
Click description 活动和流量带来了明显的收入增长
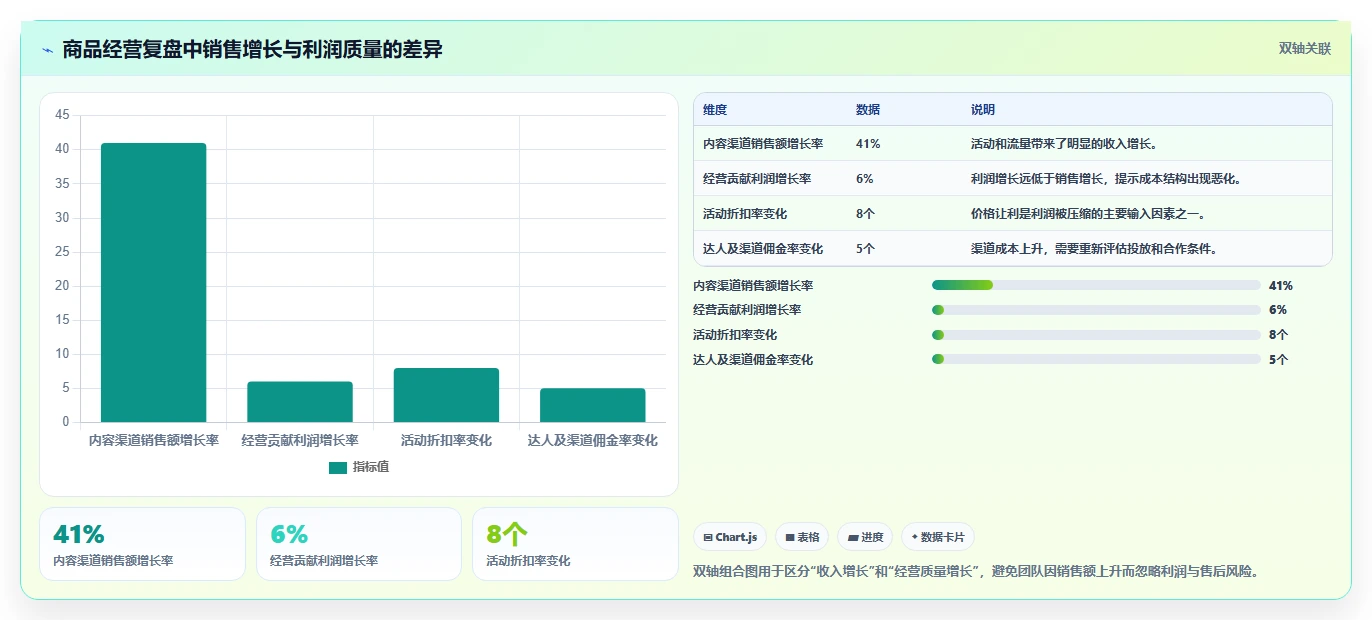1064,144
